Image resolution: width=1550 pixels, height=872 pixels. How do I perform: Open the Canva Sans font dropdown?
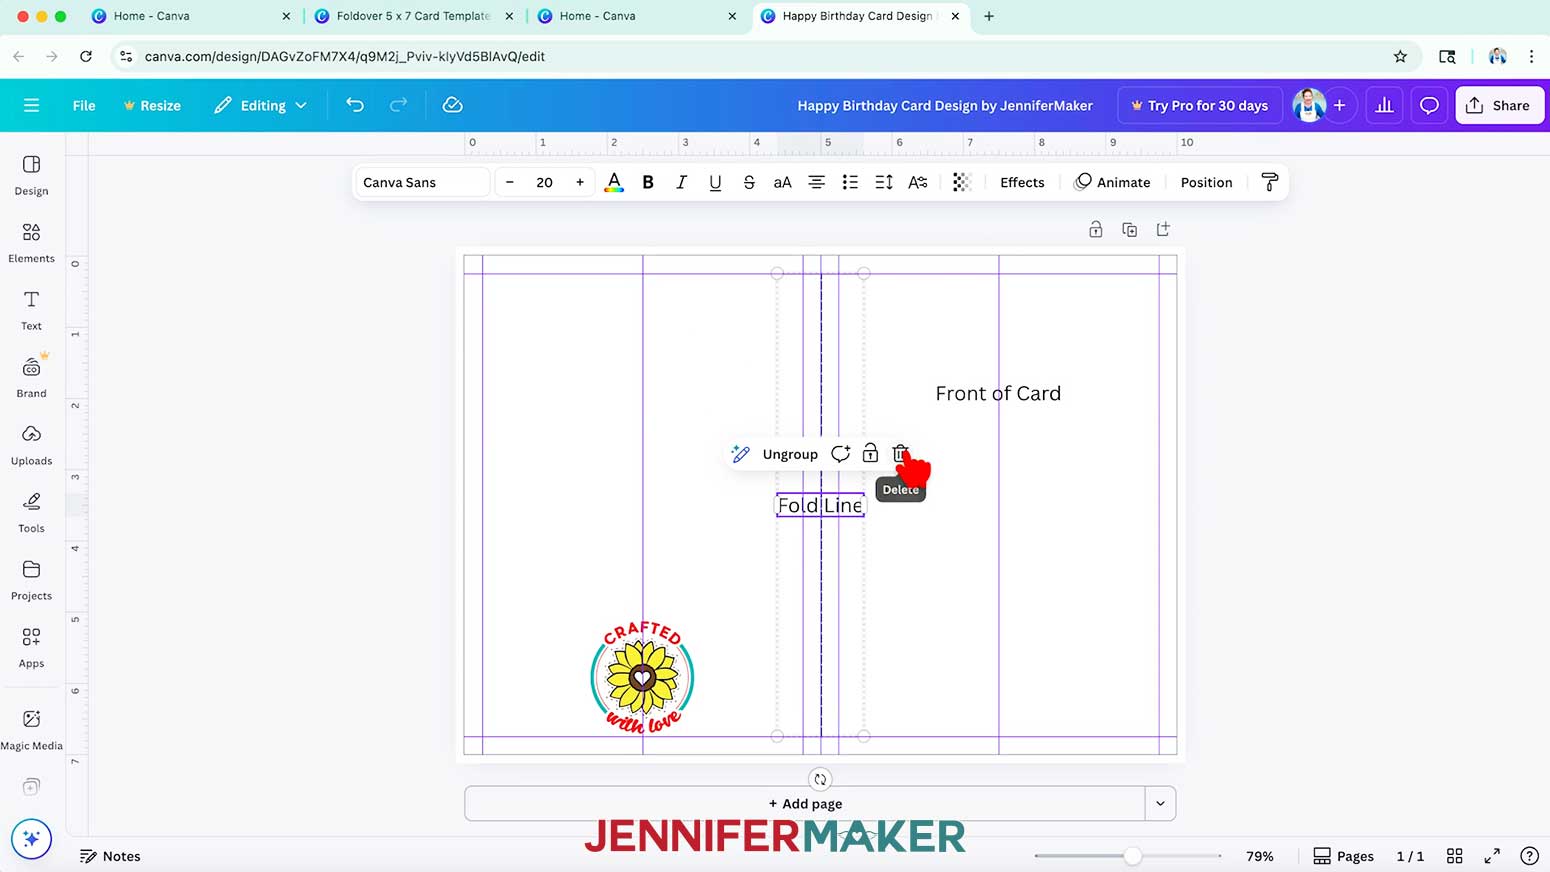pos(422,182)
